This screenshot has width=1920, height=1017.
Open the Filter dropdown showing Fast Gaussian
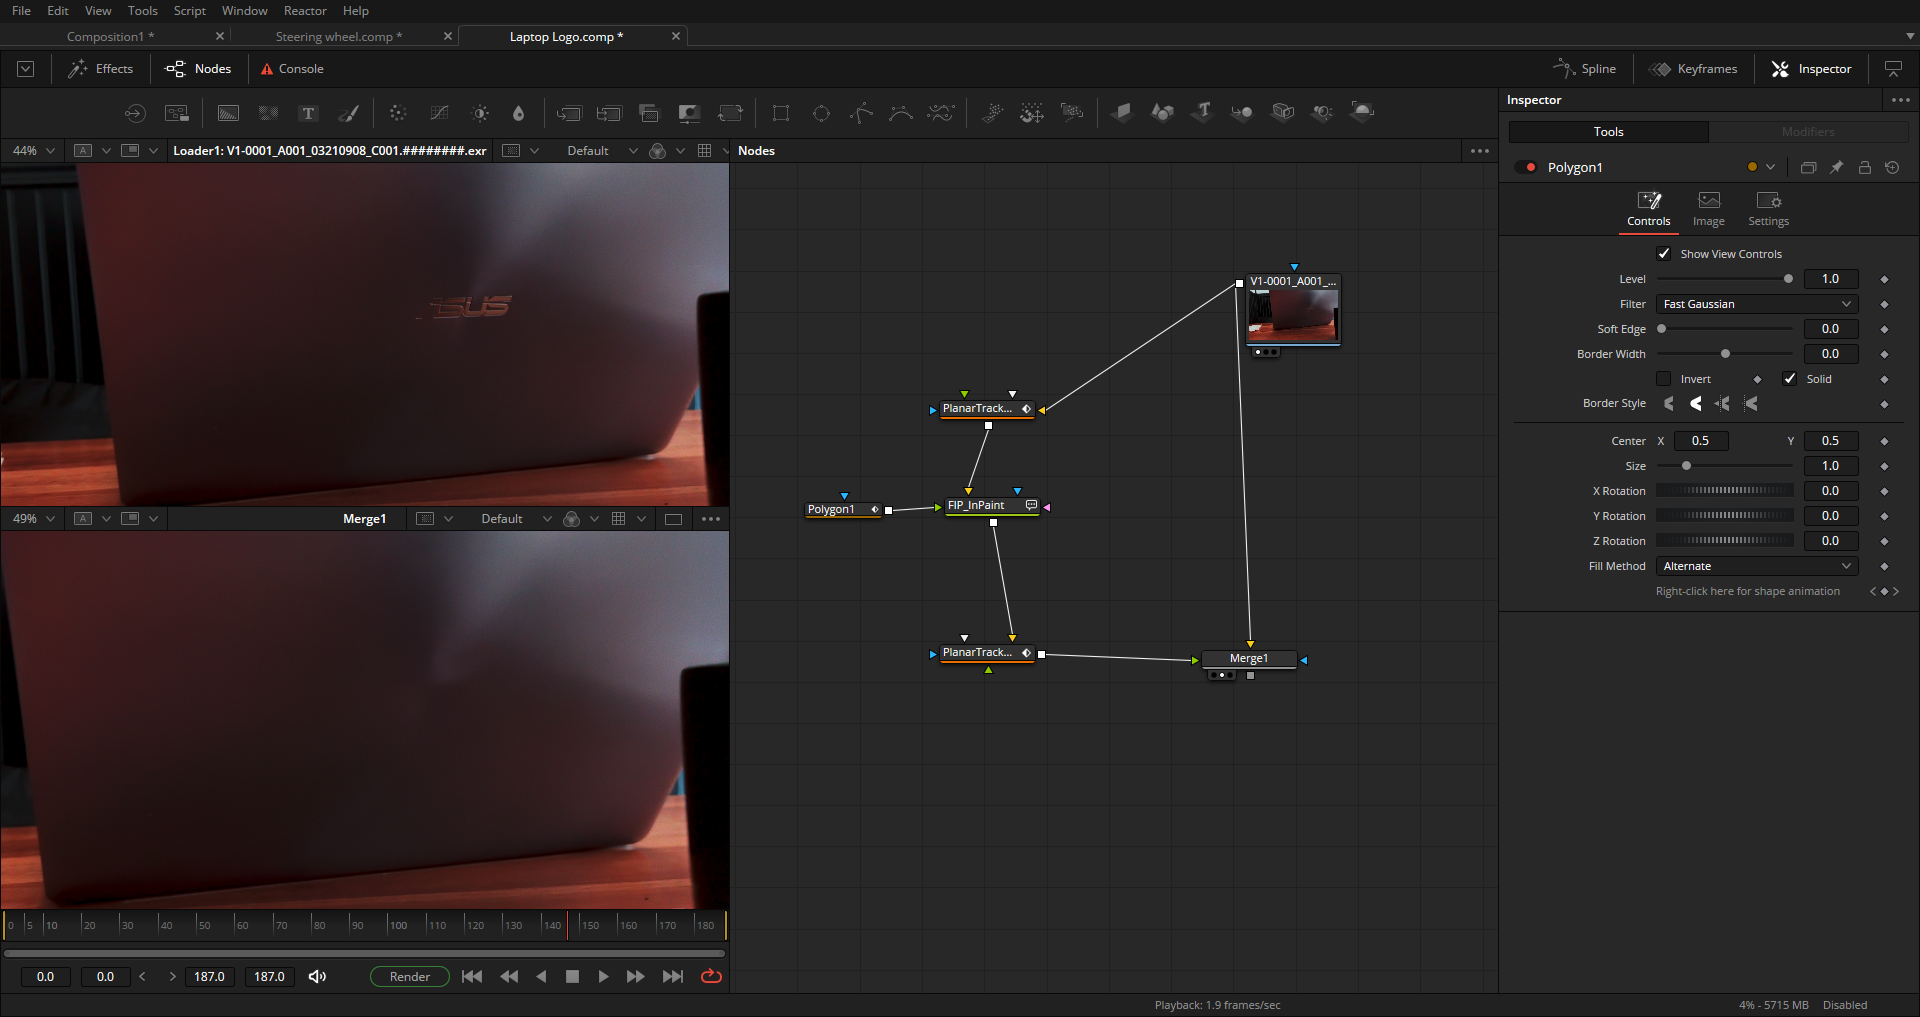[x=1756, y=304]
